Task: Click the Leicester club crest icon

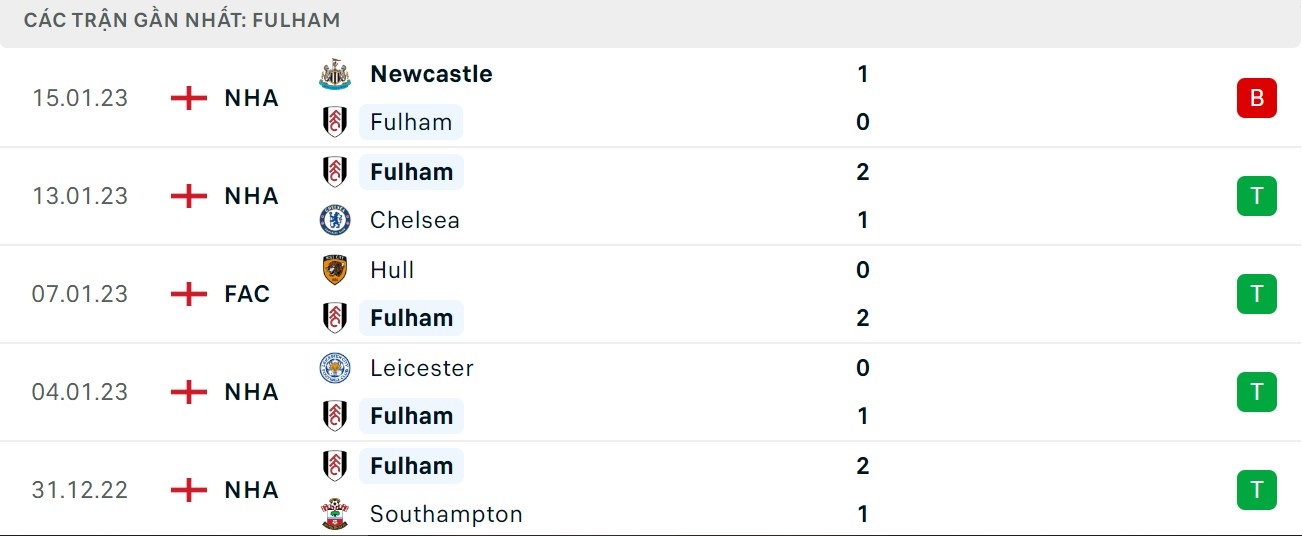Action: (335, 368)
